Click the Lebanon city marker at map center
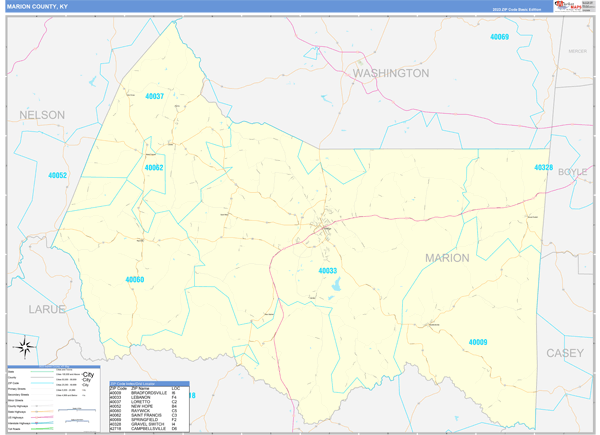This screenshot has height=435, width=600. [326, 228]
